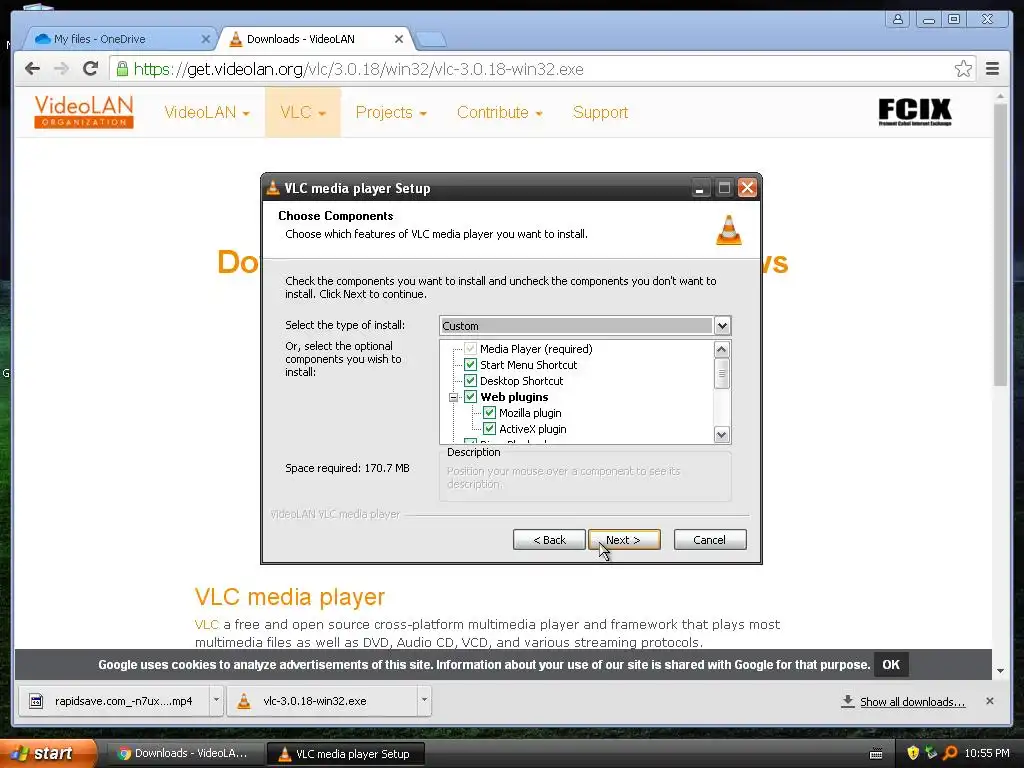Click the security shield tray icon
Image resolution: width=1024 pixels, height=768 pixels.
[913, 753]
